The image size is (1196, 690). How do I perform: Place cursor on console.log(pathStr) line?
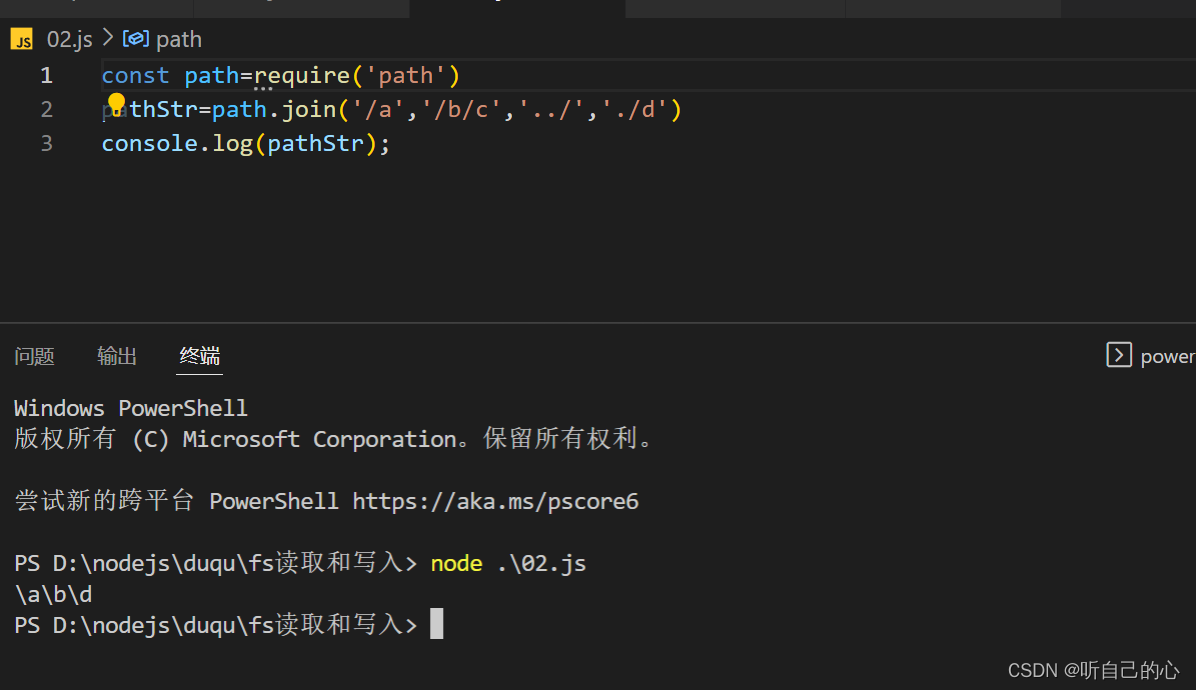click(246, 143)
